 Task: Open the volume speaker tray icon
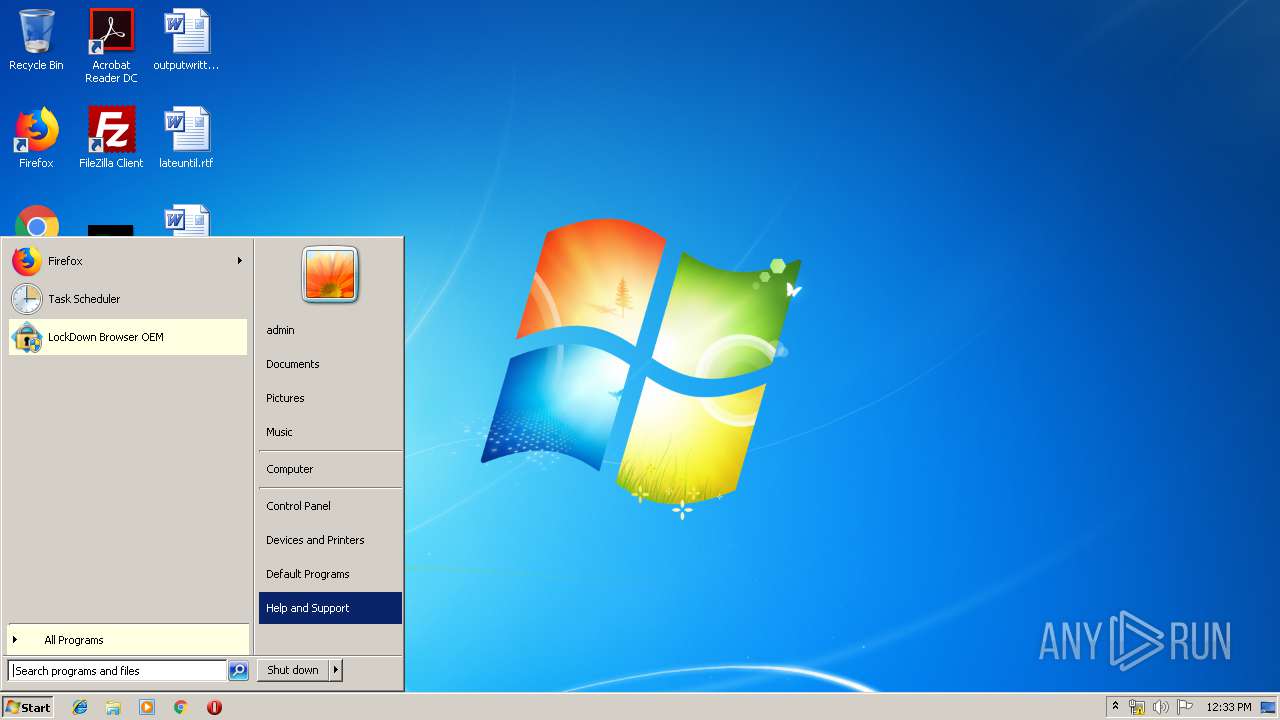1161,707
